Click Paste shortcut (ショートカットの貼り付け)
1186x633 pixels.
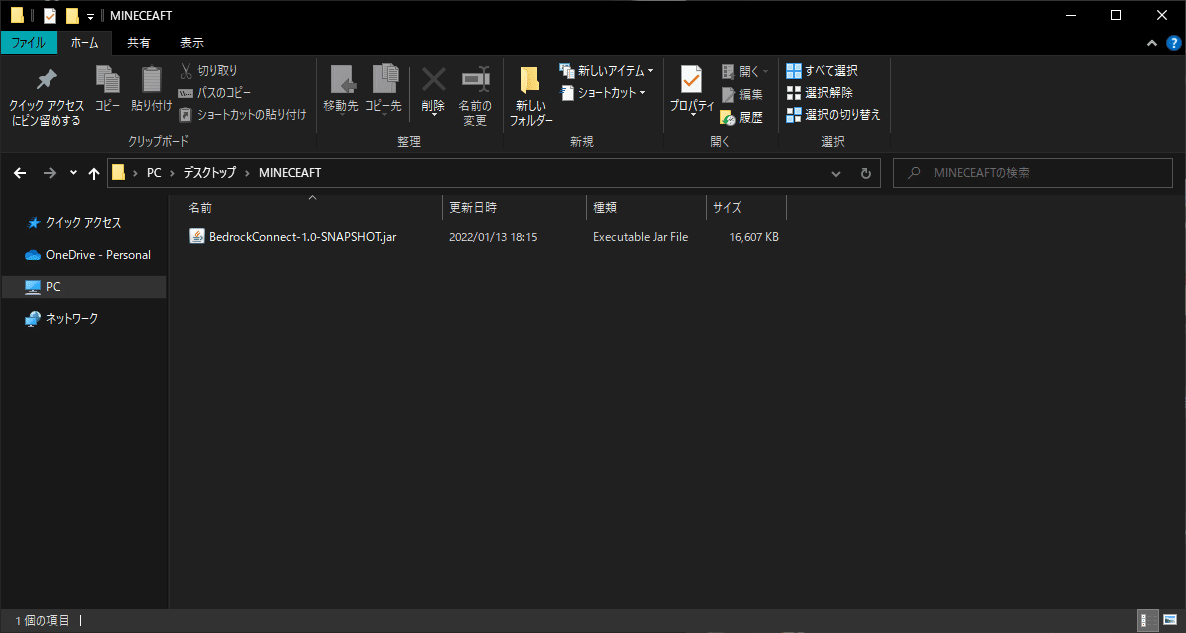(x=242, y=115)
